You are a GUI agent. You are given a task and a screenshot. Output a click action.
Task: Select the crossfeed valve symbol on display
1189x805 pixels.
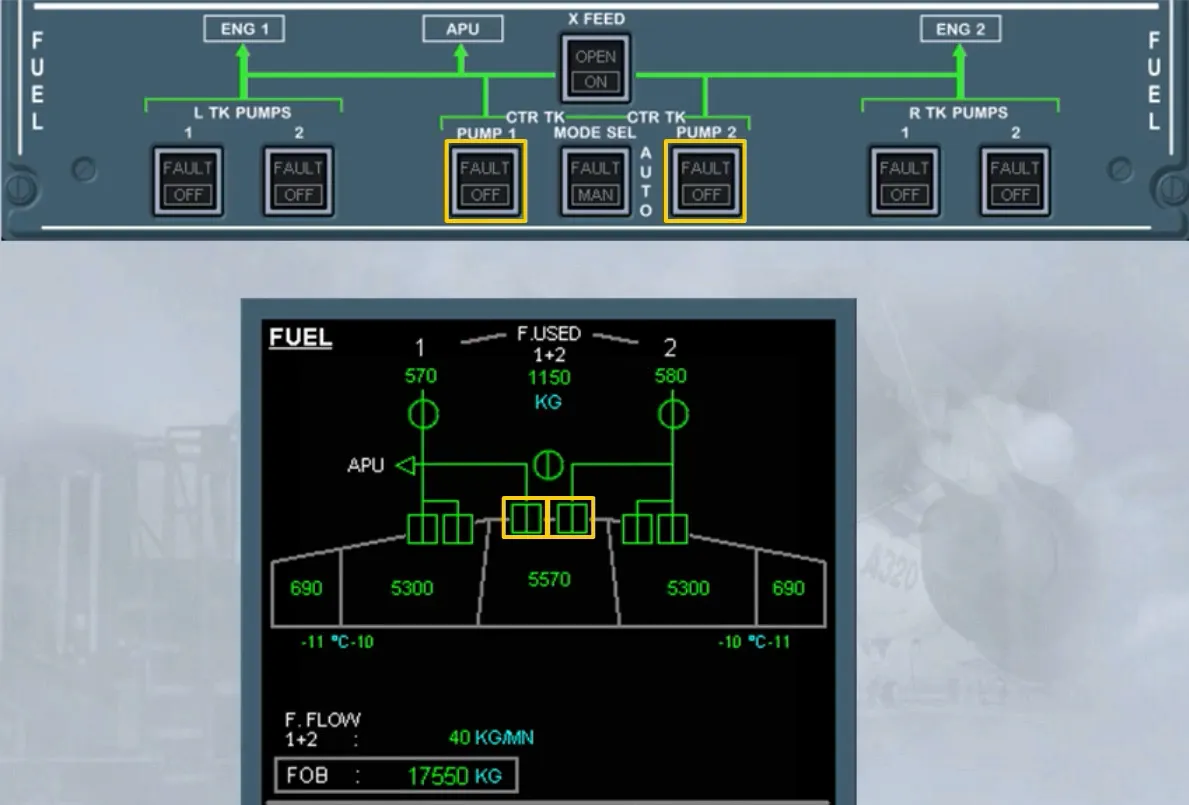(x=547, y=465)
